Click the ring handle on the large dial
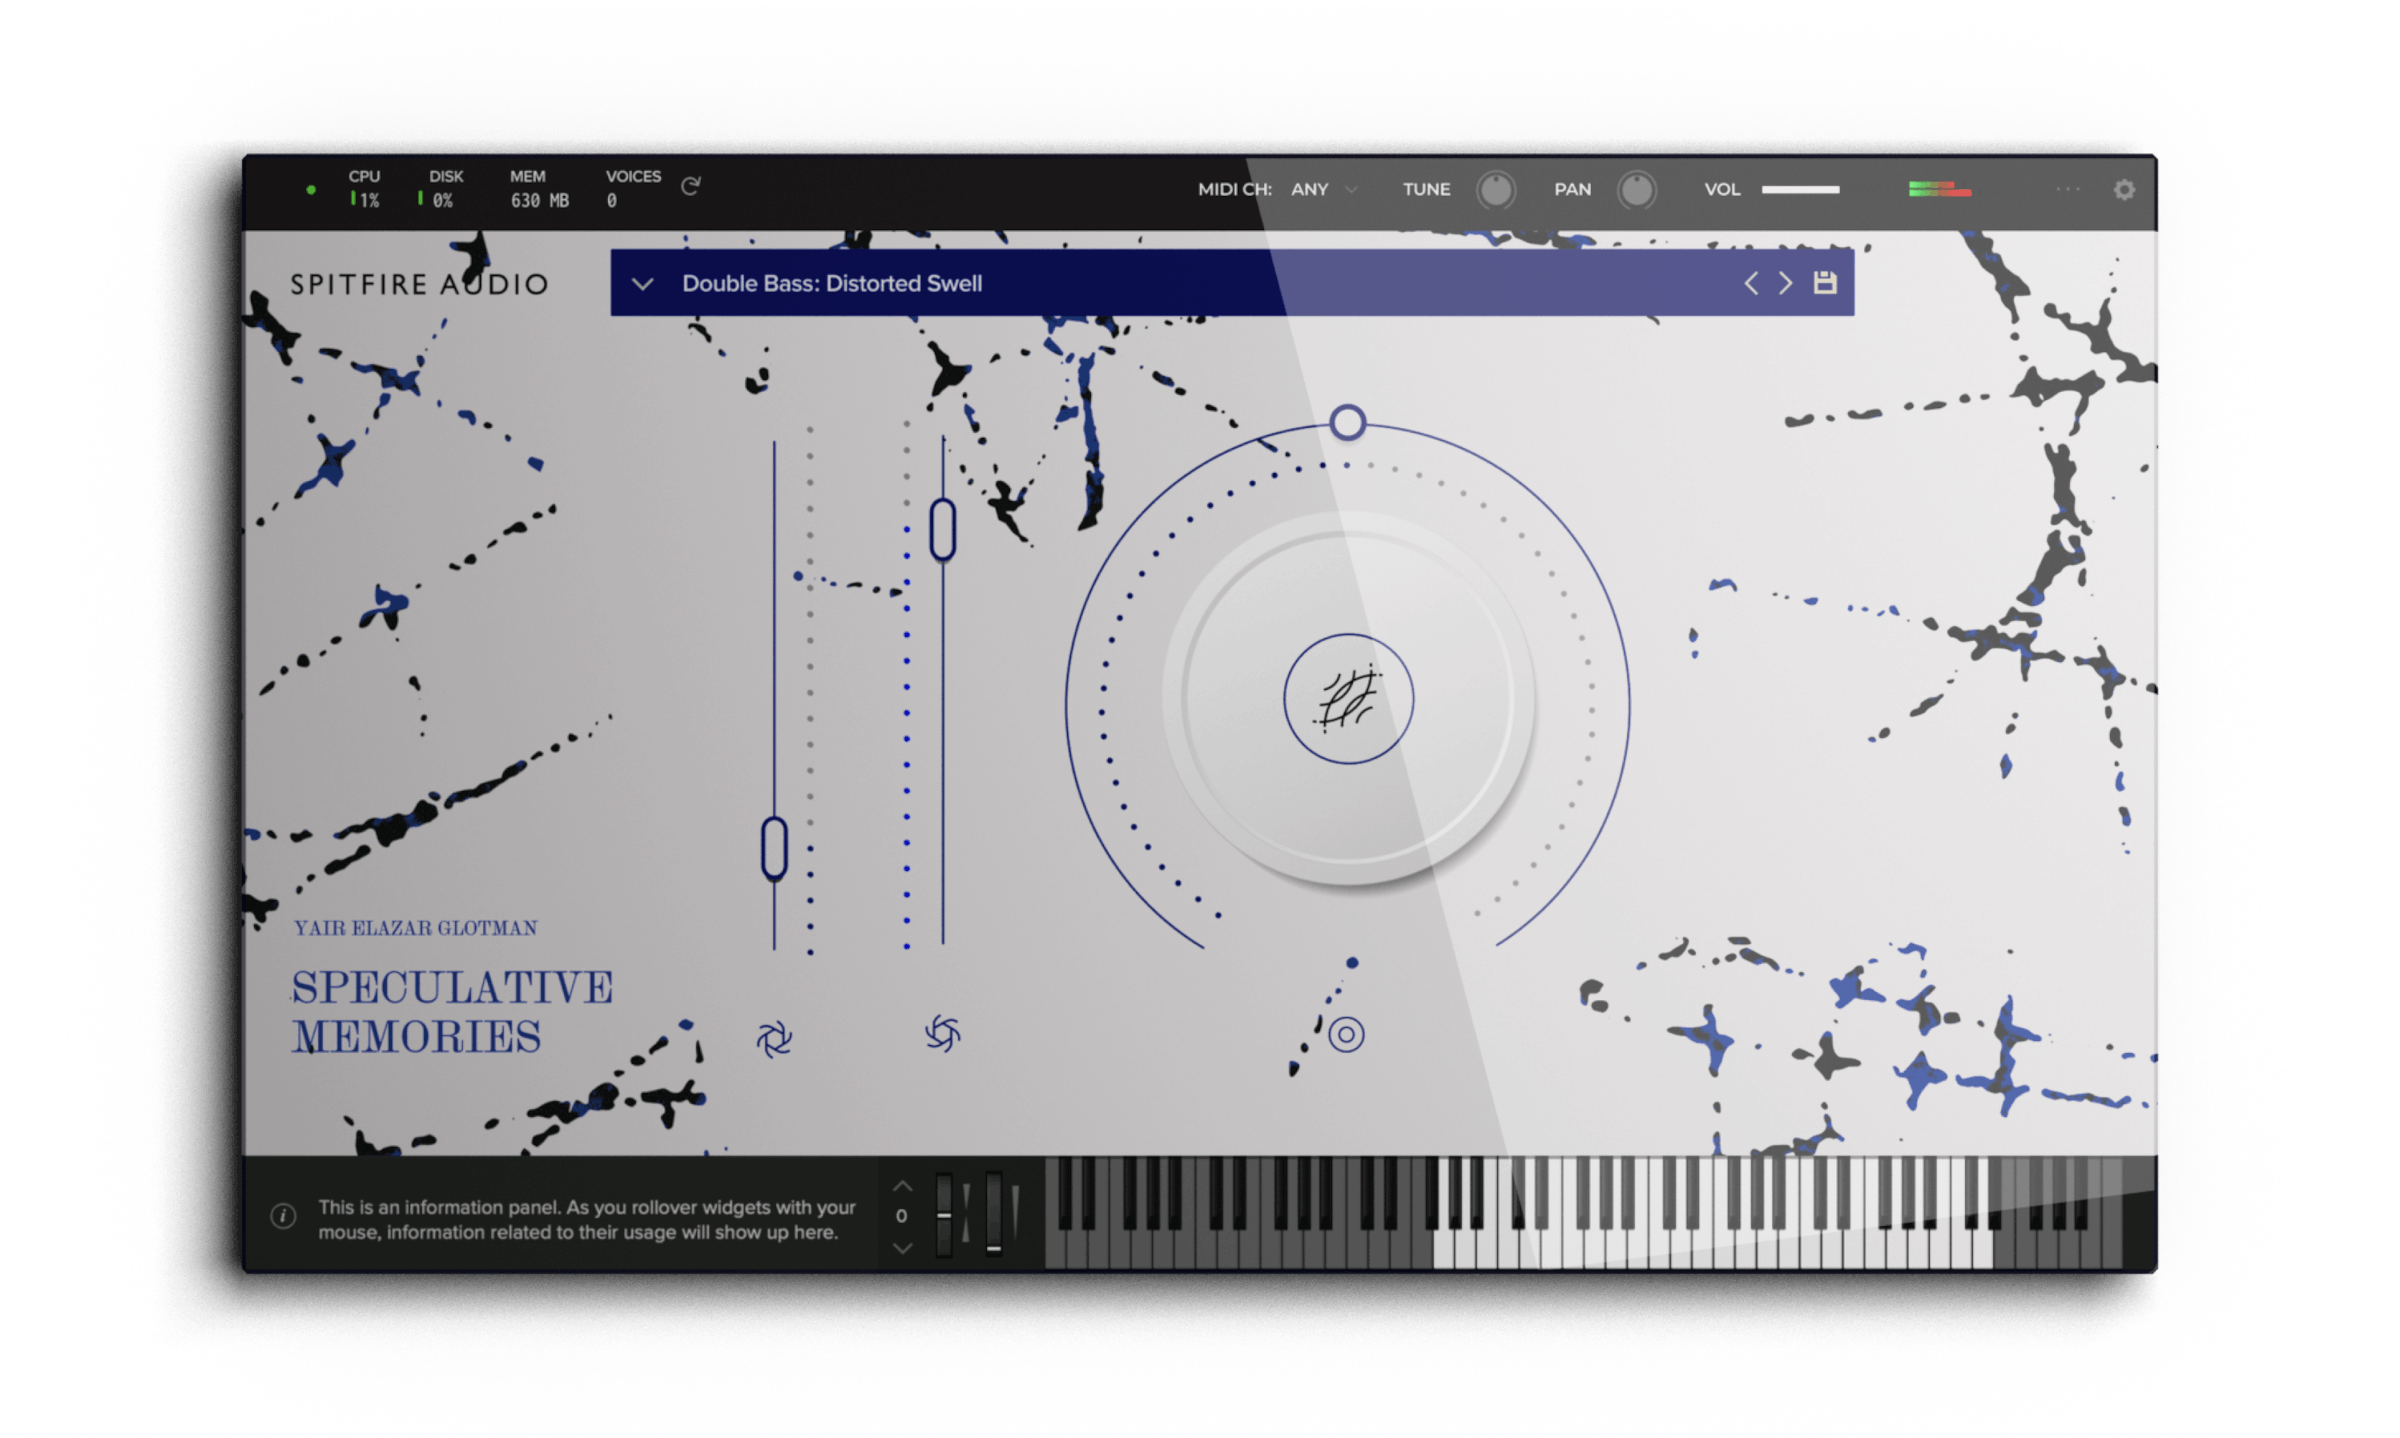 point(1347,422)
